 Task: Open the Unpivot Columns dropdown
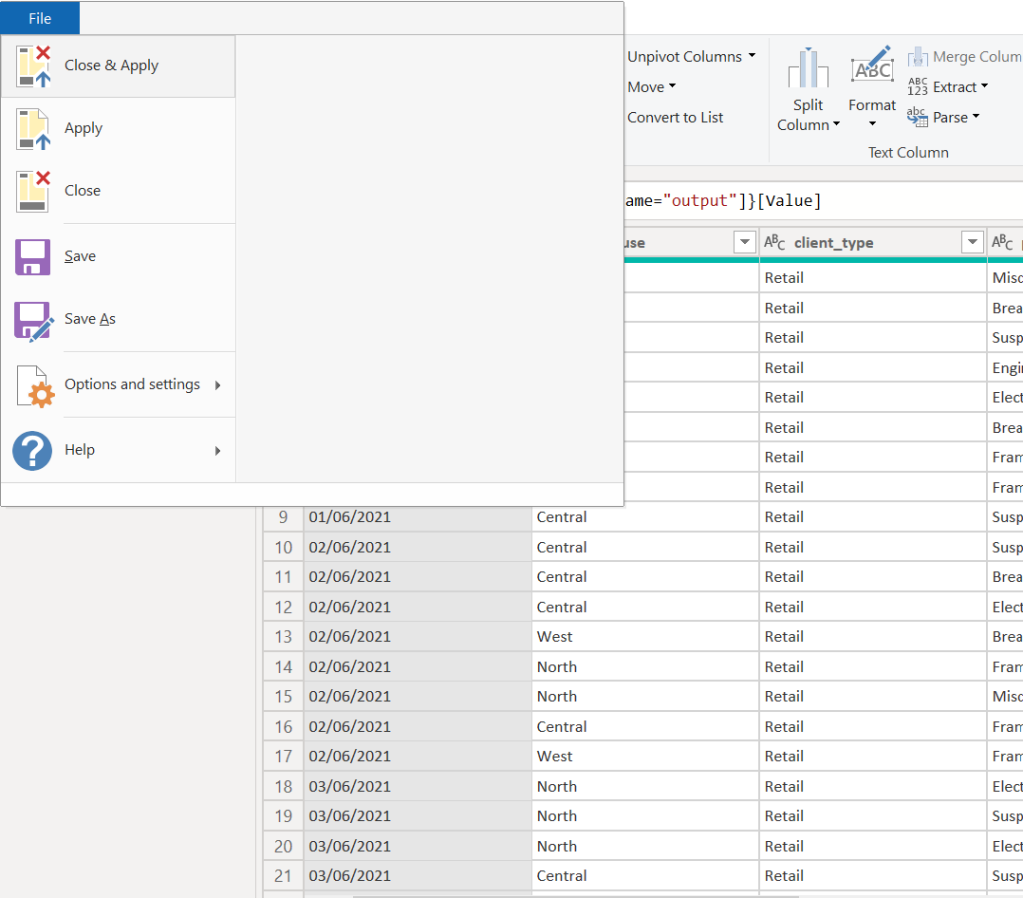pos(692,57)
